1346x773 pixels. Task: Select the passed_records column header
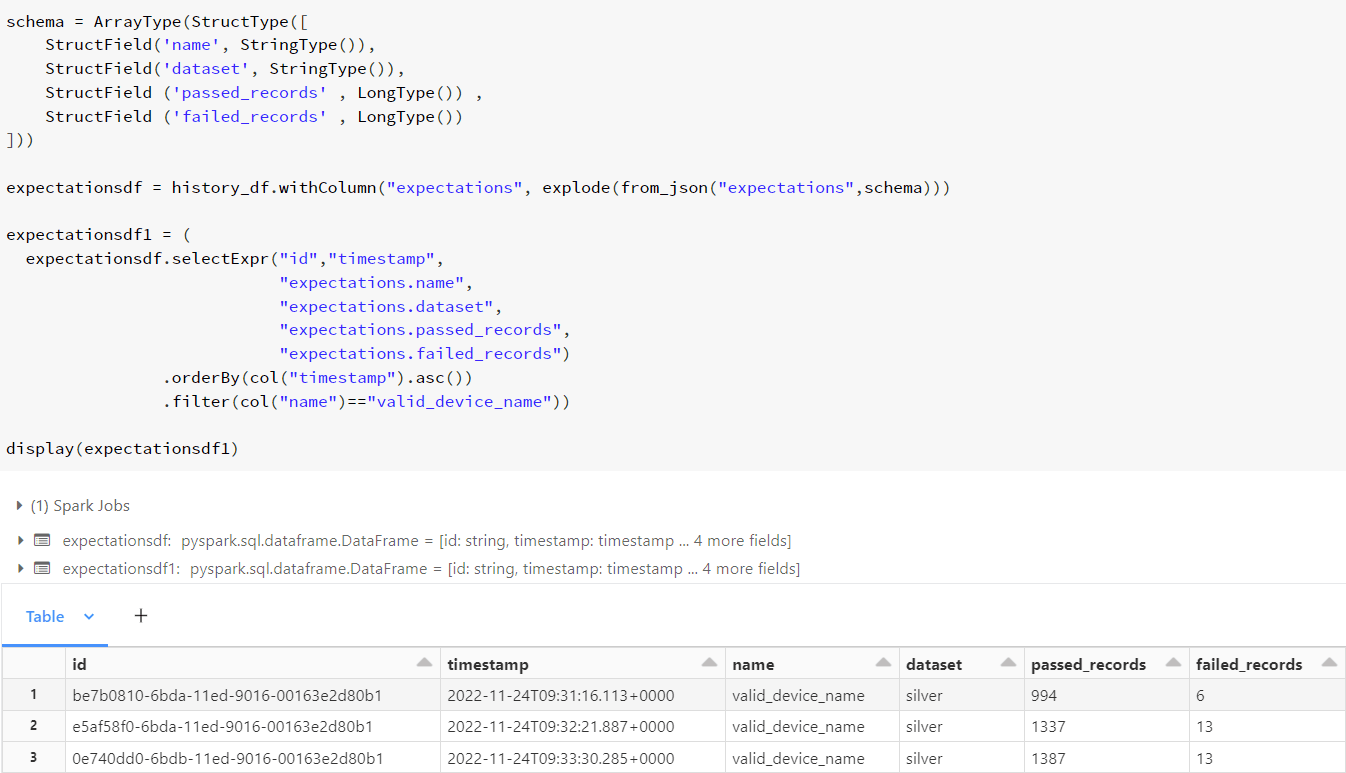[1088, 665]
